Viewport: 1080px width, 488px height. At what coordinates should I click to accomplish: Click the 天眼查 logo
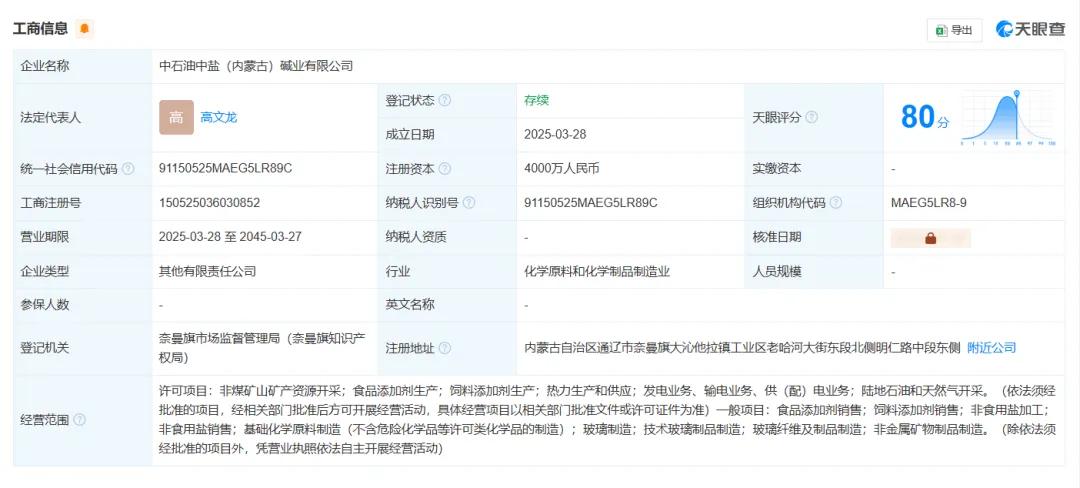pyautogui.click(x=1030, y=29)
